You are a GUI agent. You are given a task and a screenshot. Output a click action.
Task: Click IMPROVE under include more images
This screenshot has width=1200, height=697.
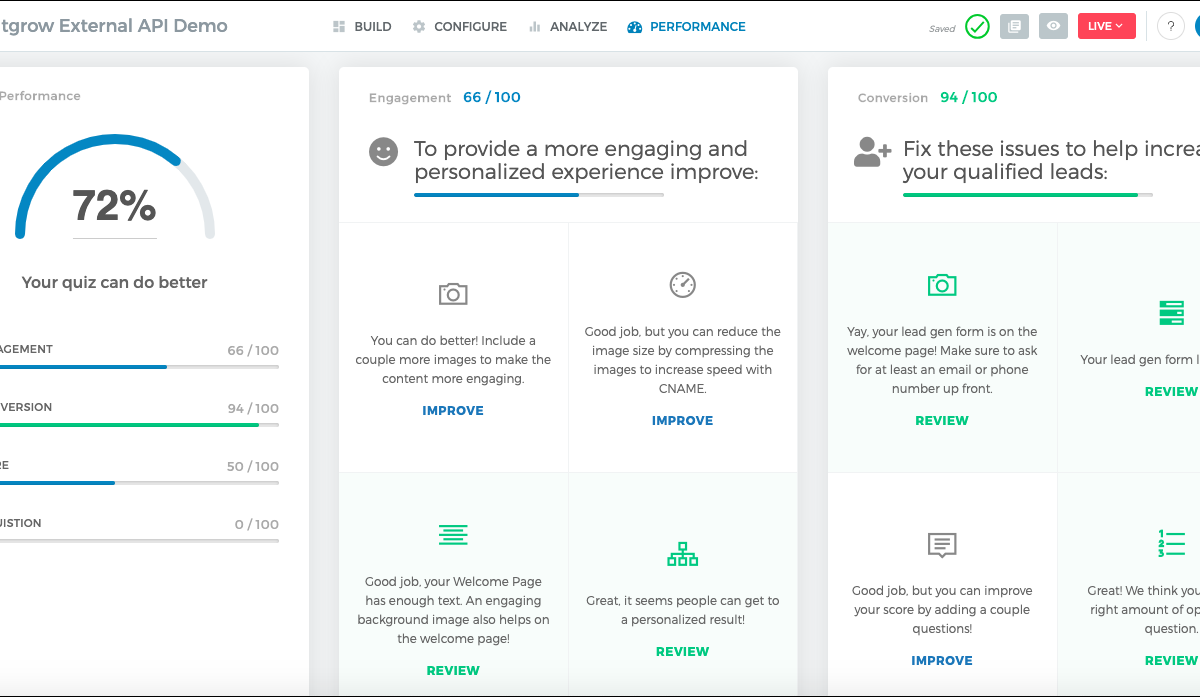click(x=453, y=411)
